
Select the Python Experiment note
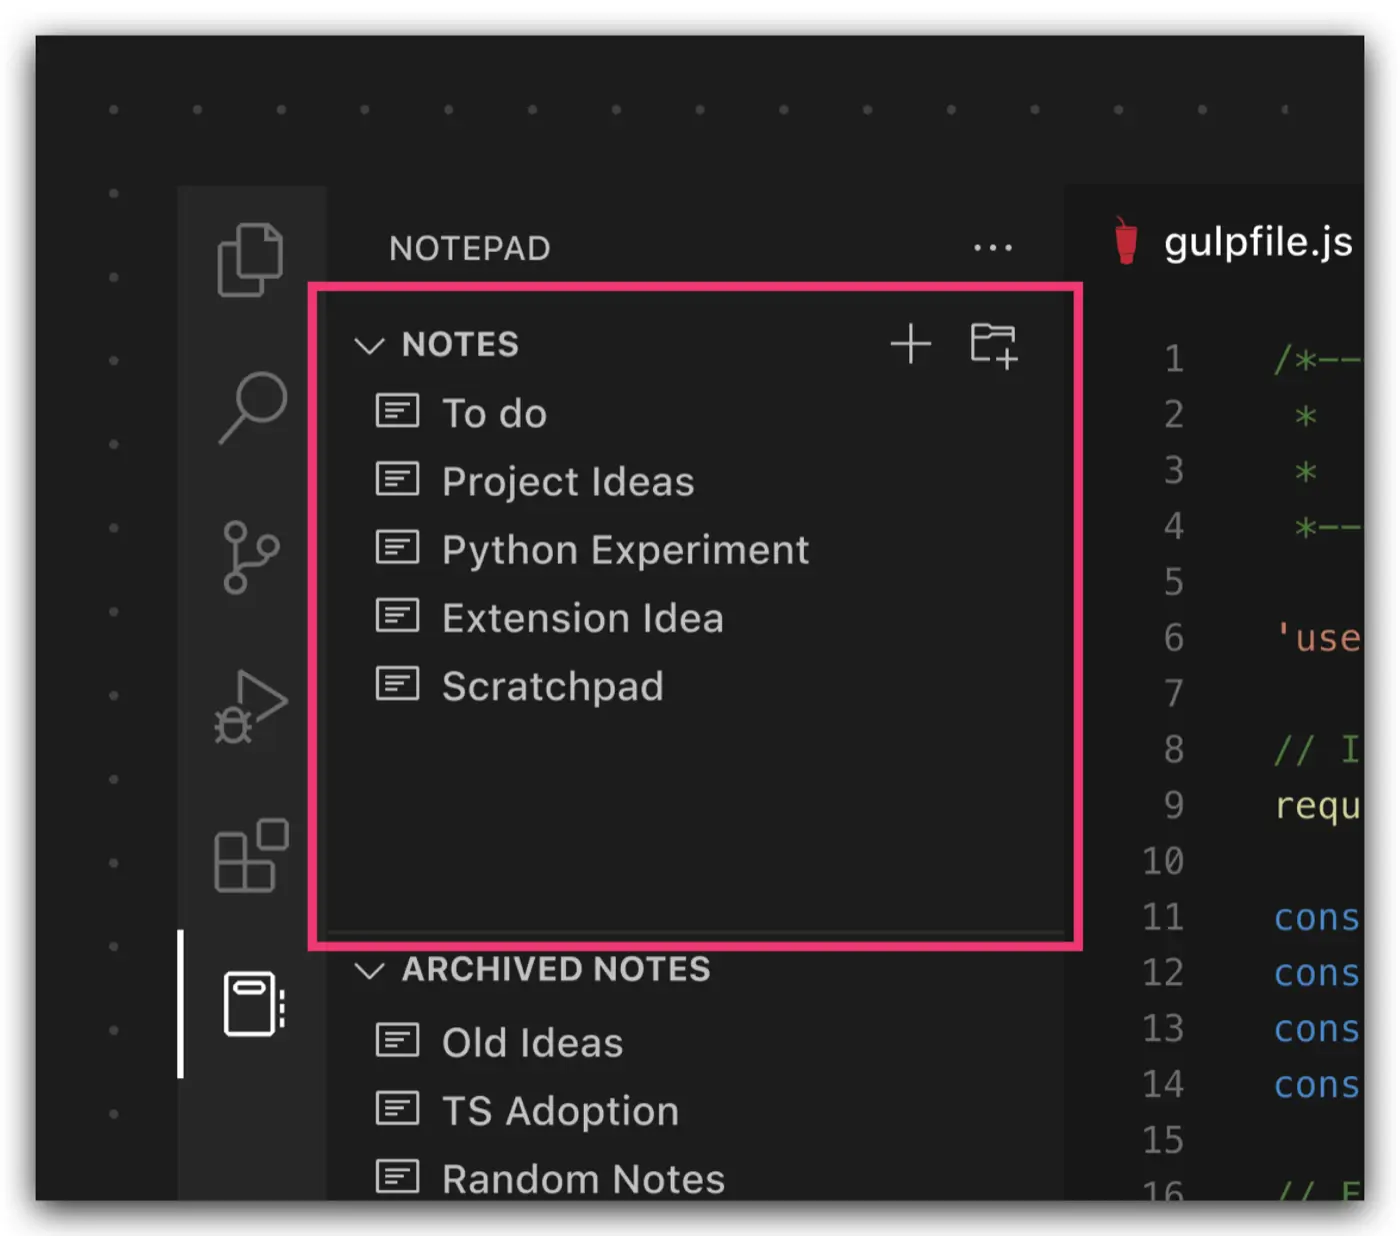(x=625, y=550)
